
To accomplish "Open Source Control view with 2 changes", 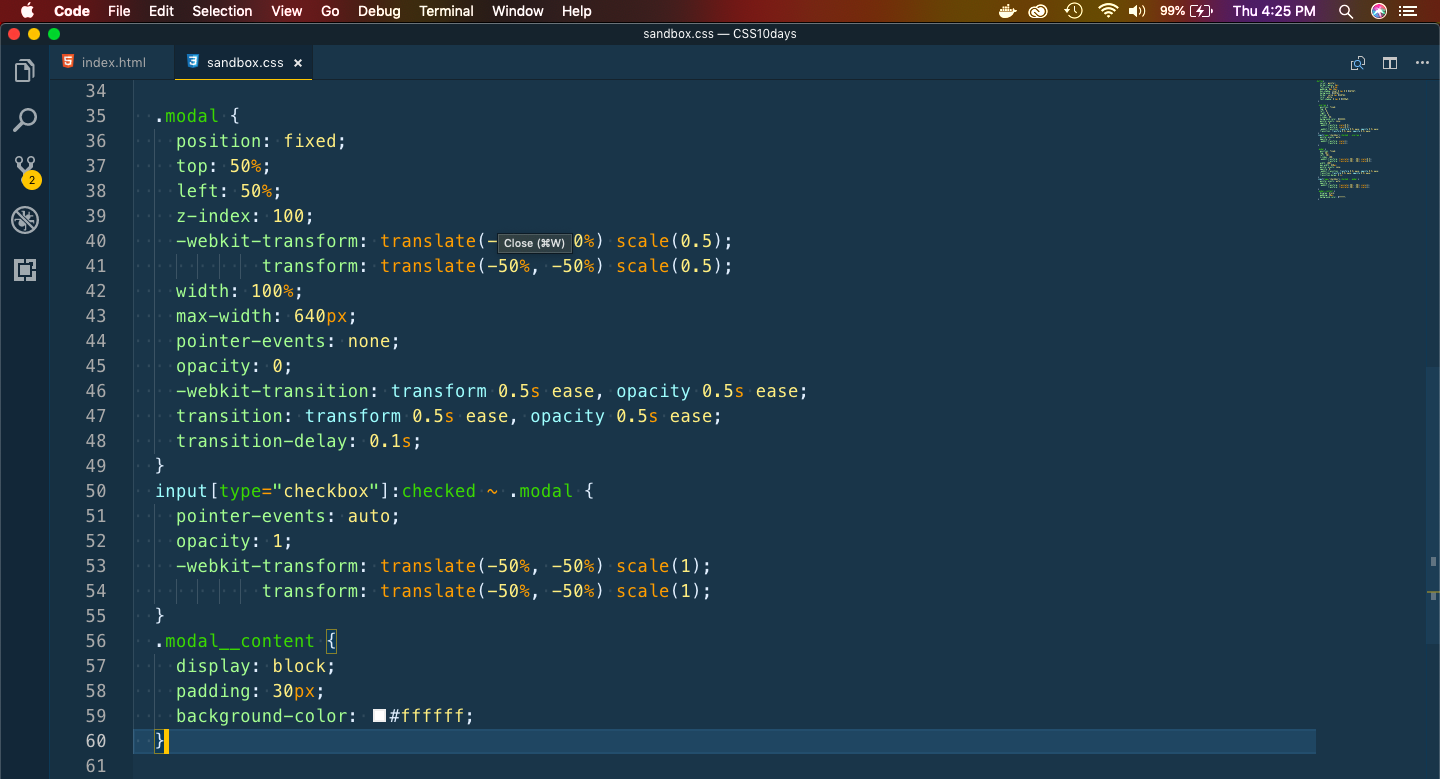I will pyautogui.click(x=25, y=171).
